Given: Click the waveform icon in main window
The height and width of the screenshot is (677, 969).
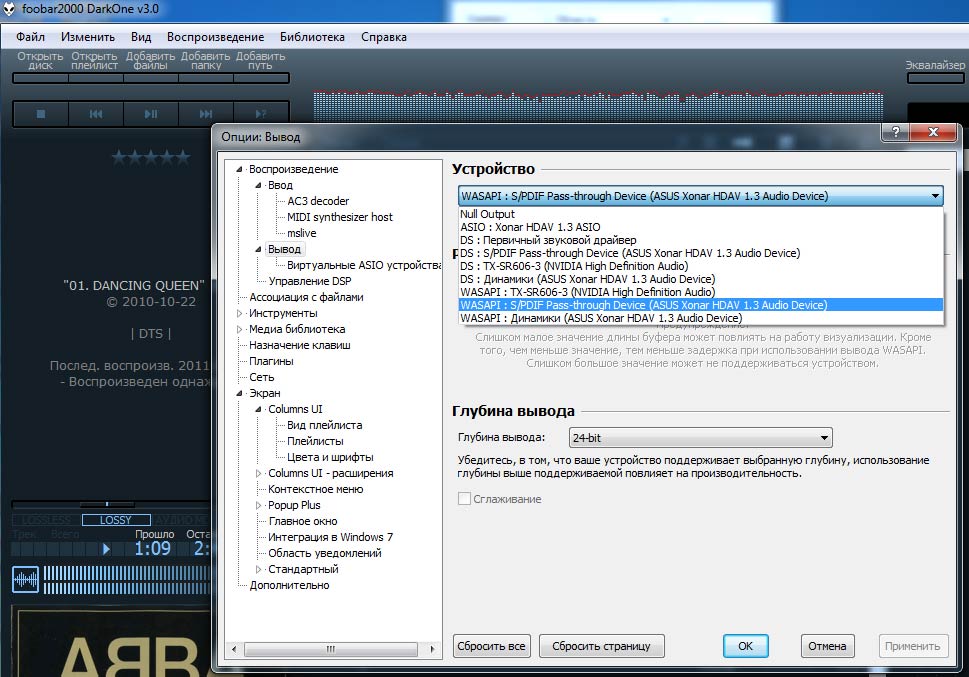Looking at the screenshot, I should point(25,579).
